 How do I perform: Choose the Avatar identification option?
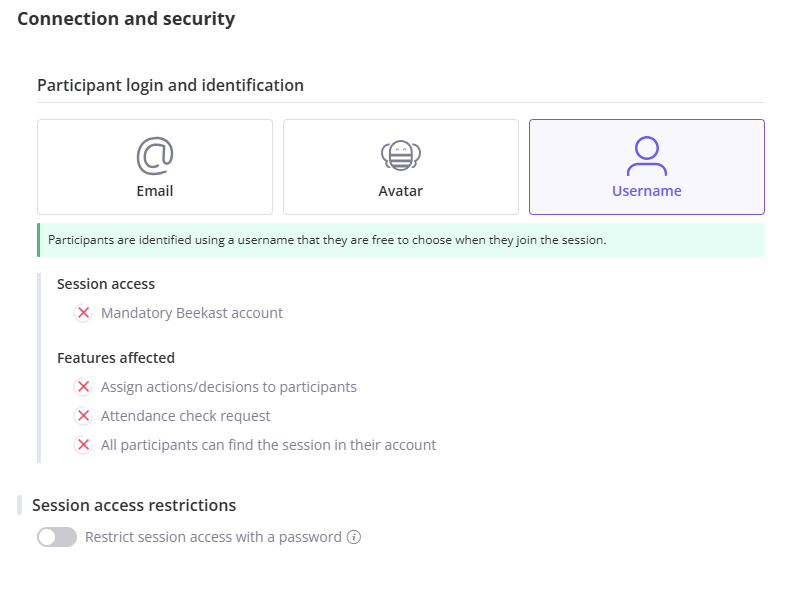point(401,167)
